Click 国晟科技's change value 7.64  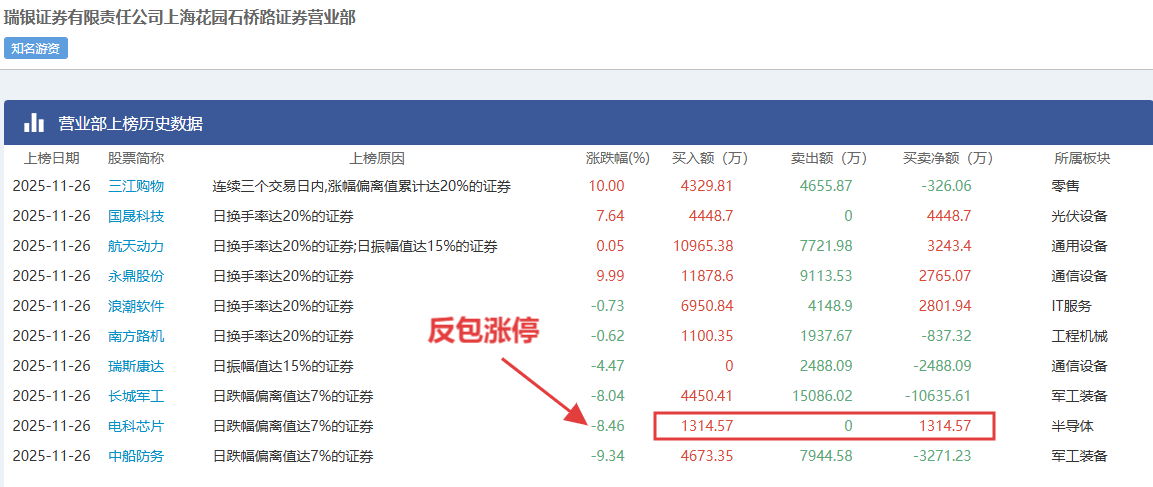[x=611, y=216]
